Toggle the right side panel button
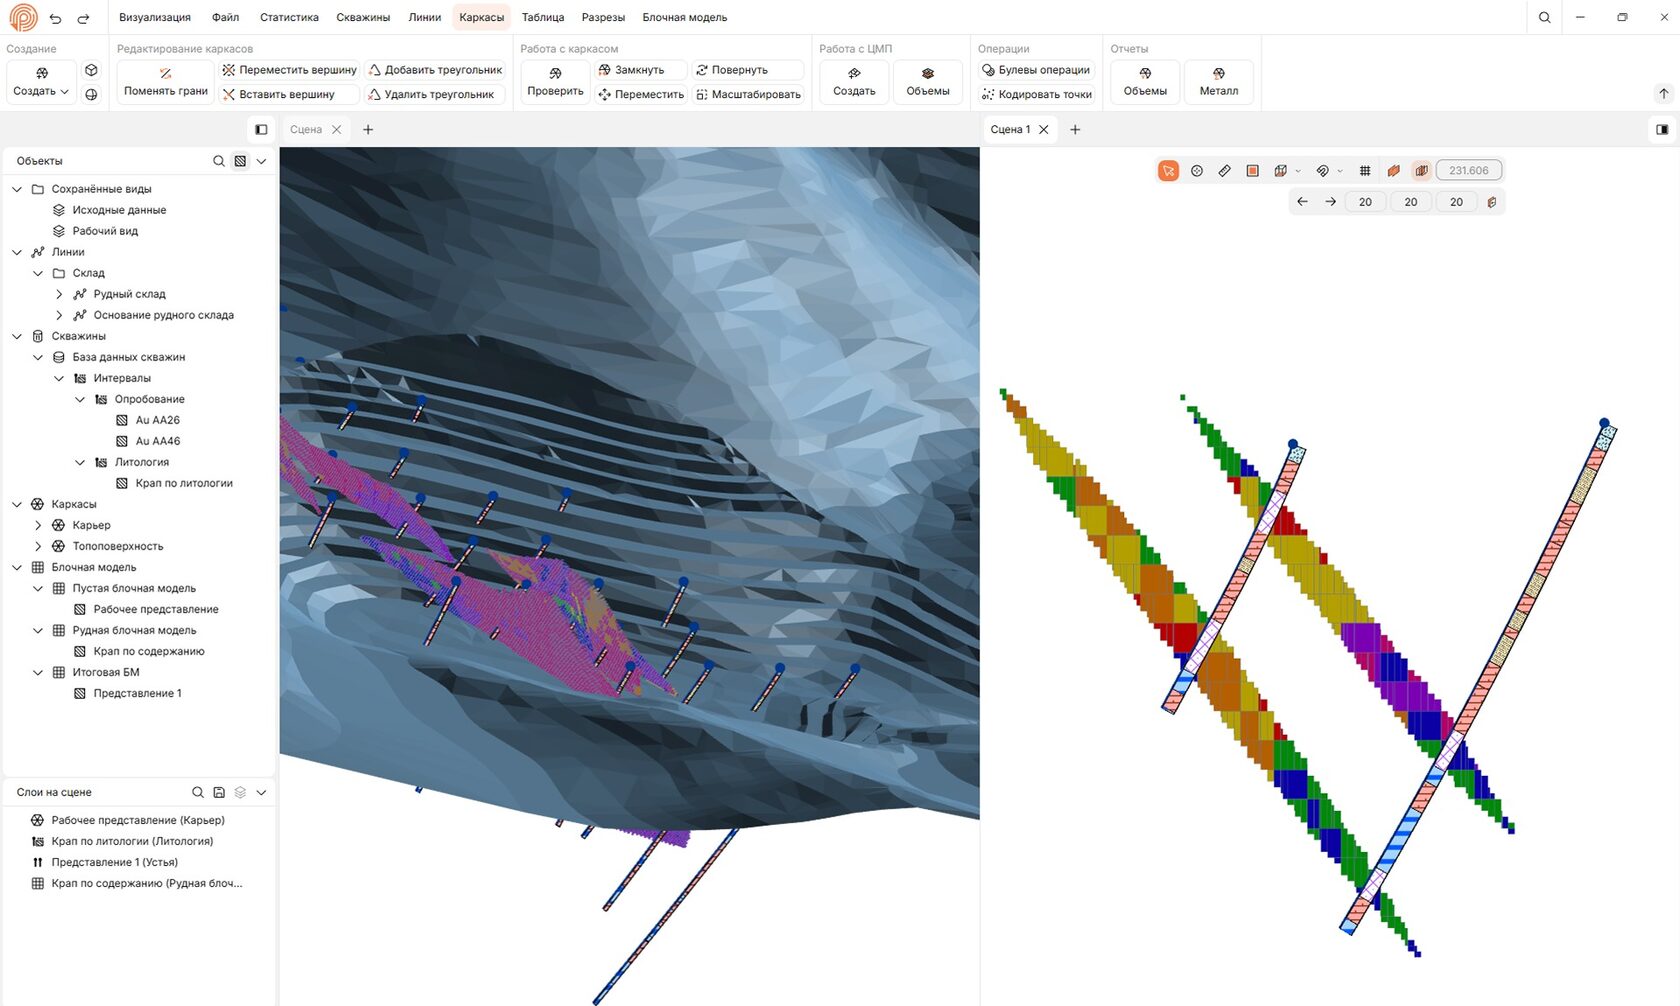Viewport: 1680px width, 1006px height. click(1662, 129)
